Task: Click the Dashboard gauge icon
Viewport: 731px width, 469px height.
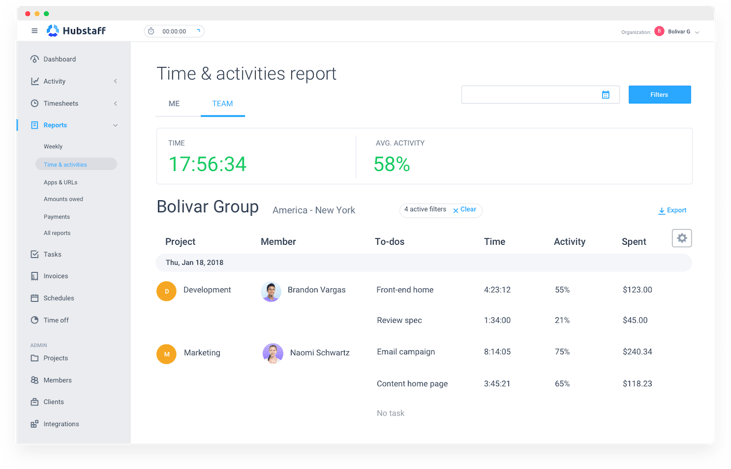Action: 34,59
